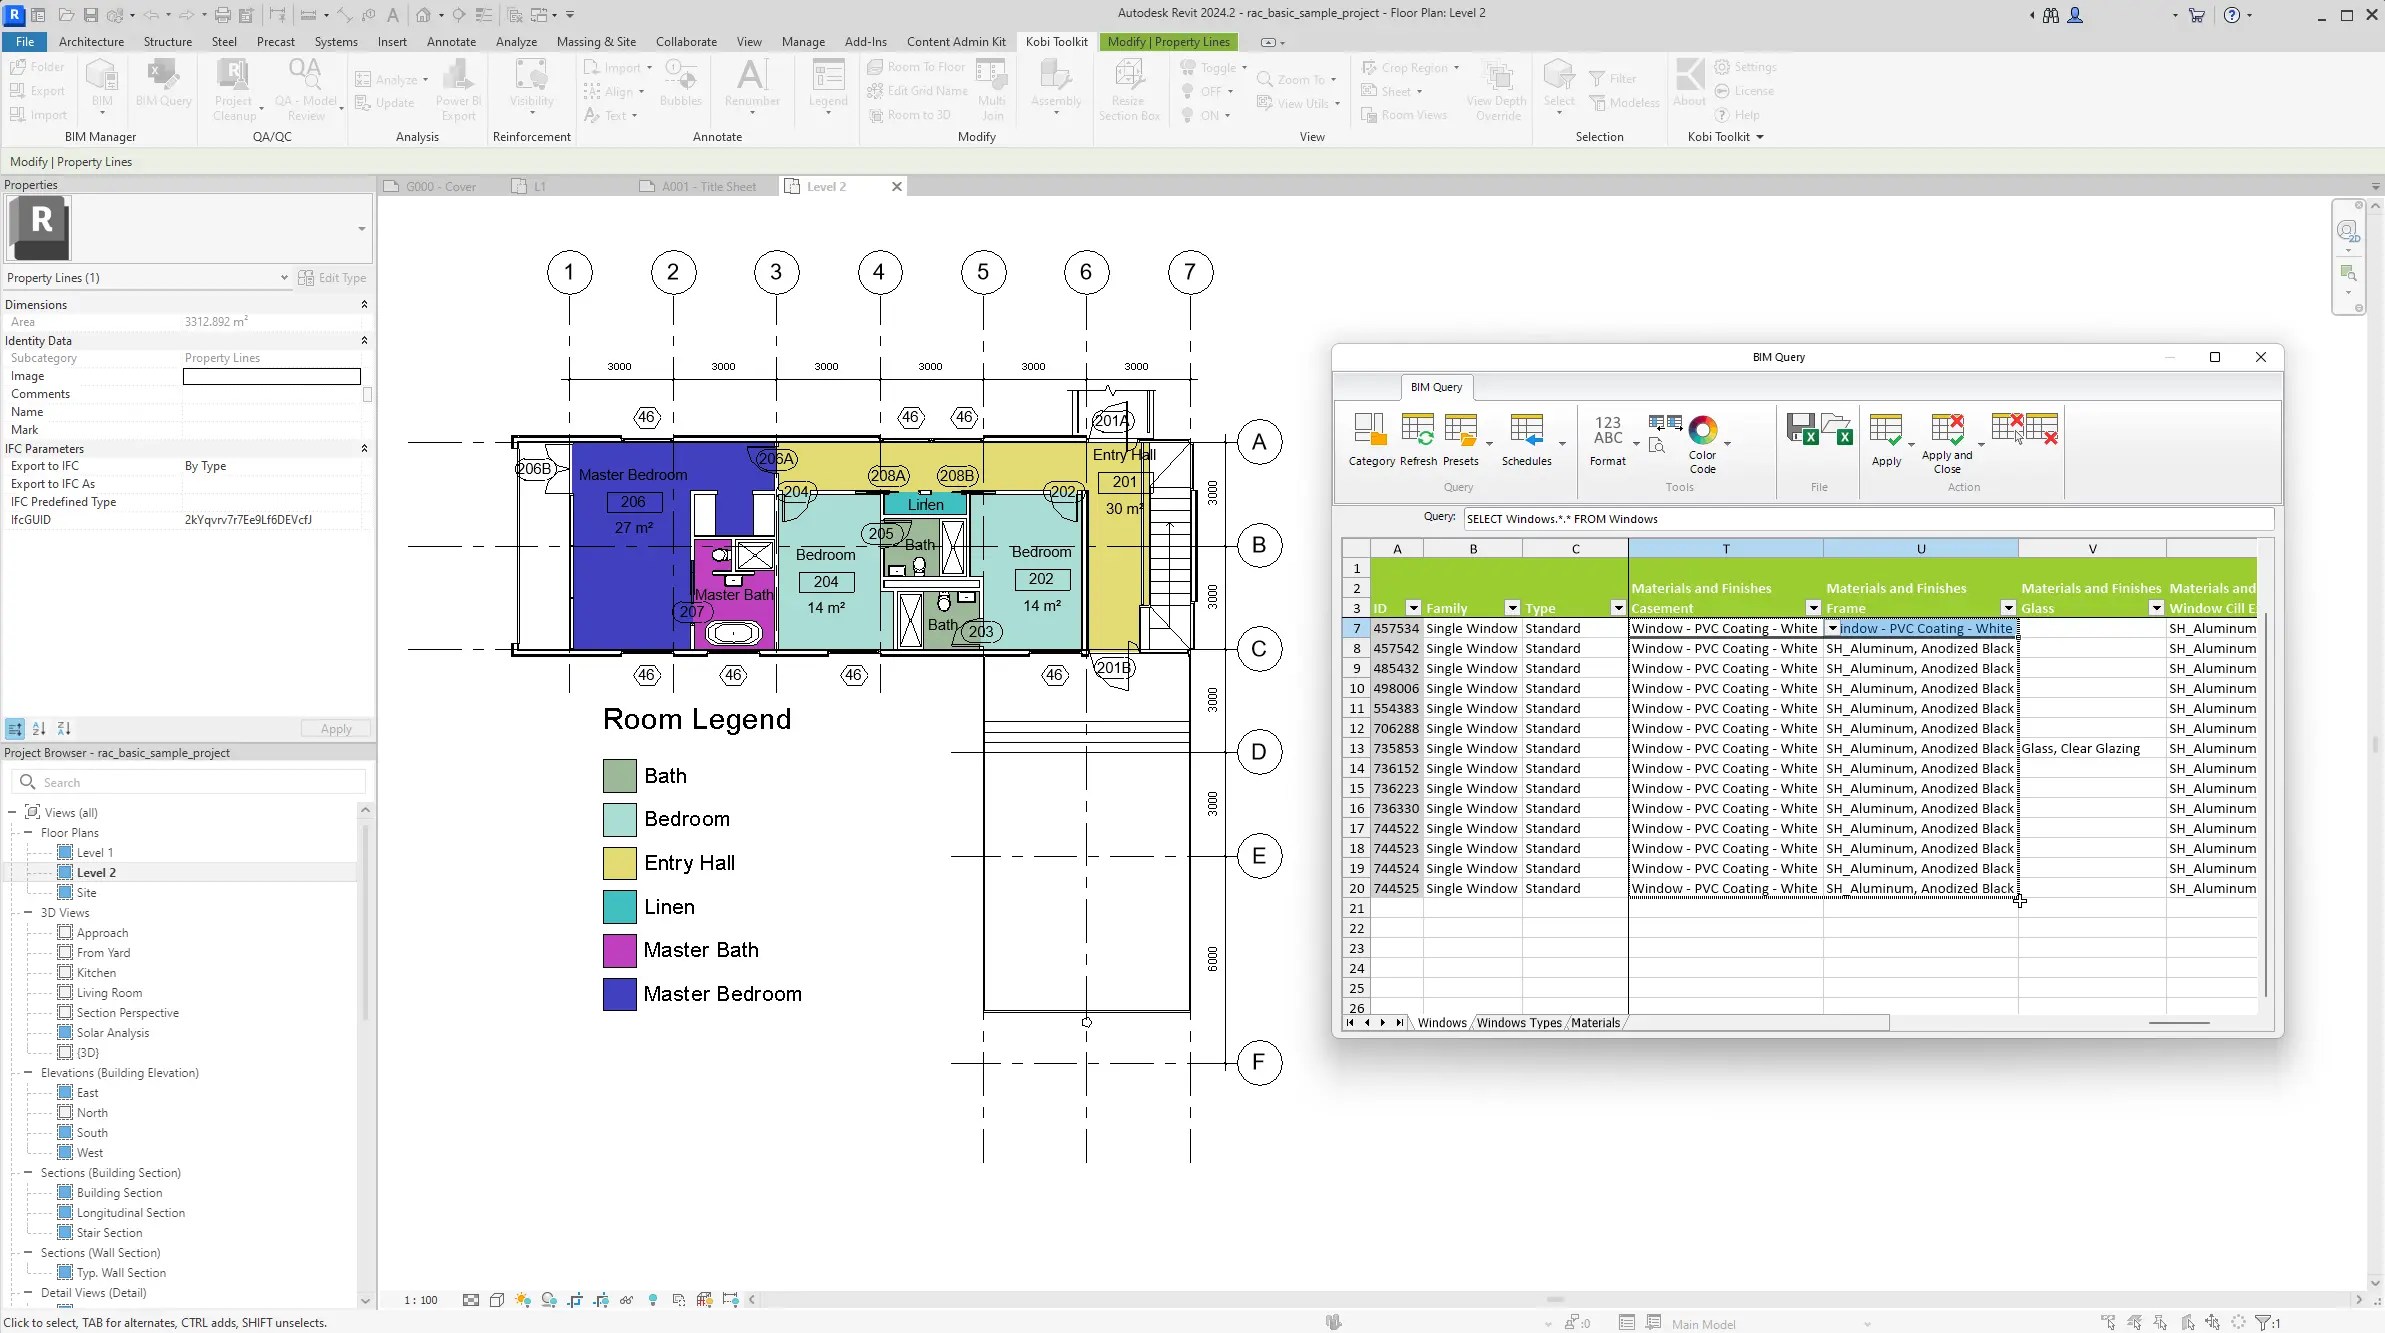Open the Level 1 floor plan

click(95, 853)
